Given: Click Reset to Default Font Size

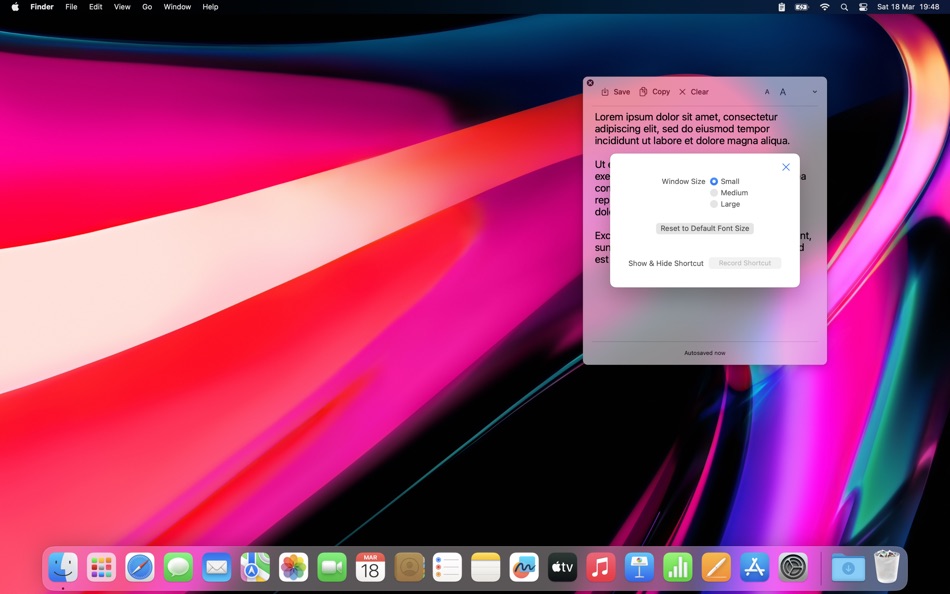Looking at the screenshot, I should pos(705,229).
